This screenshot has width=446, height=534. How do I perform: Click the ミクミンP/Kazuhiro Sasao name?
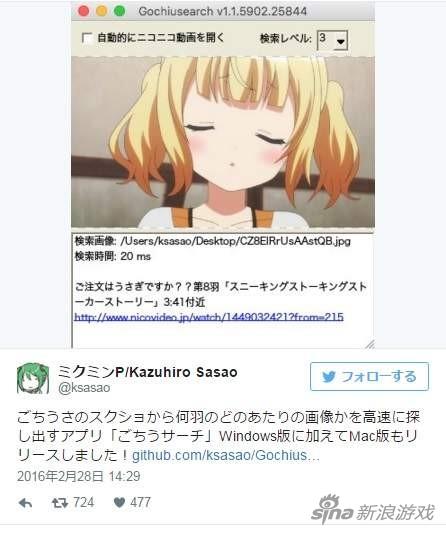coord(147,372)
